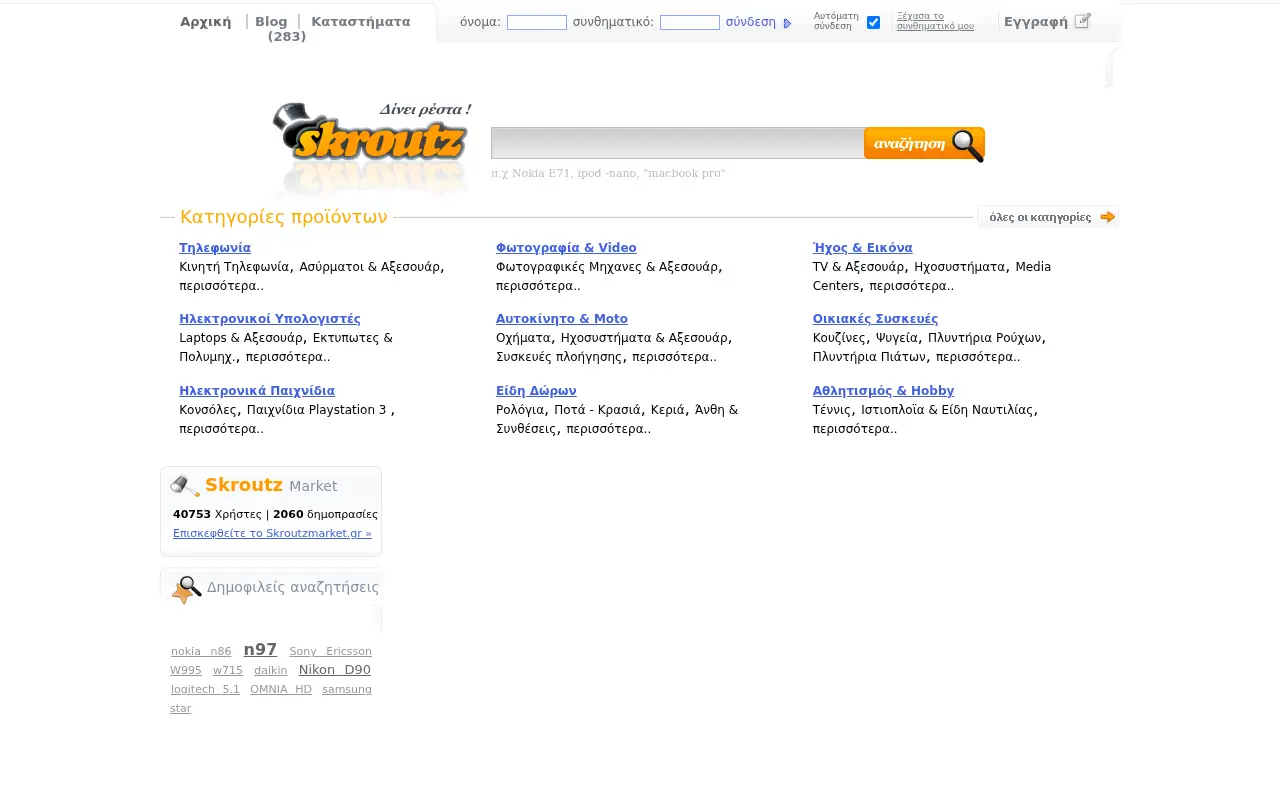Image resolution: width=1280 pixels, height=800 pixels.
Task: Click the arrow next to σύνδεση
Action: point(788,23)
